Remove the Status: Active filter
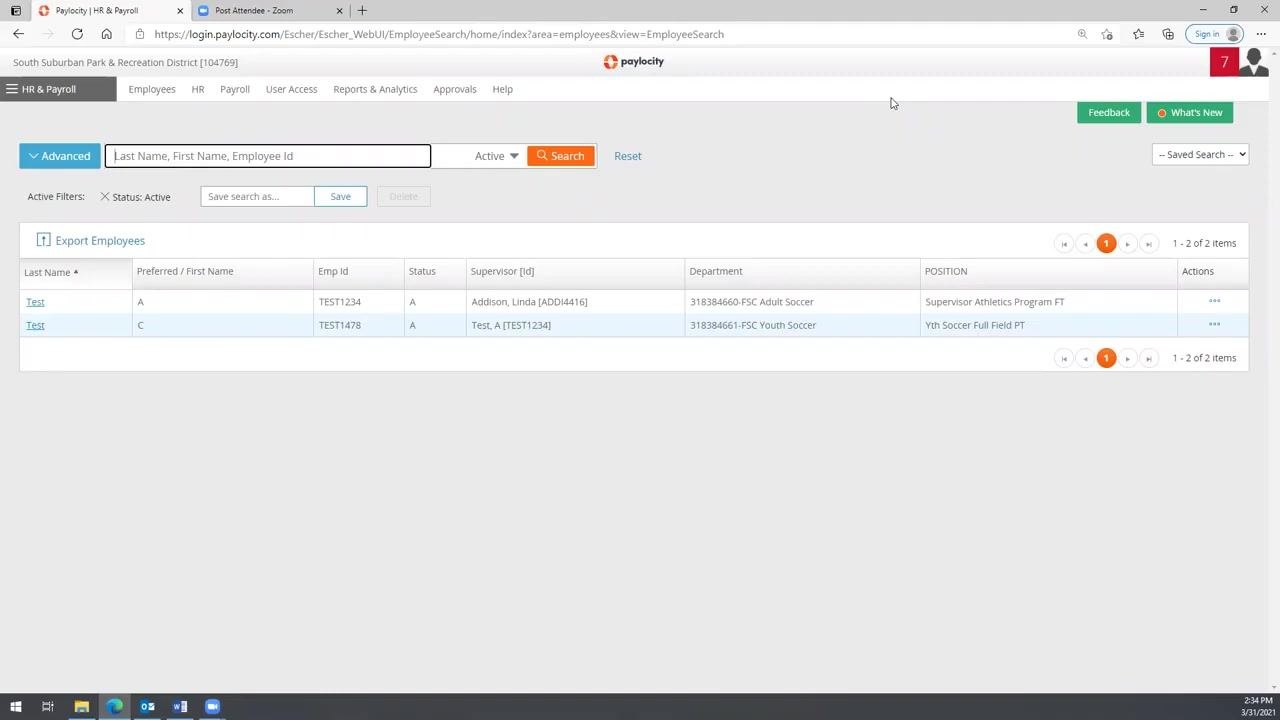Viewport: 1280px width, 720px height. coord(104,196)
